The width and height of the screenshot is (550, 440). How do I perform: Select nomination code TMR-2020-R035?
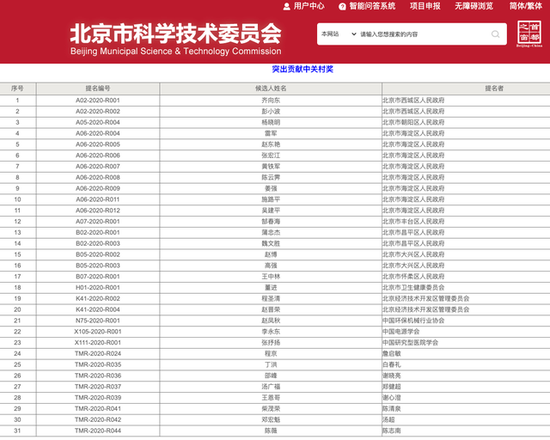point(98,365)
